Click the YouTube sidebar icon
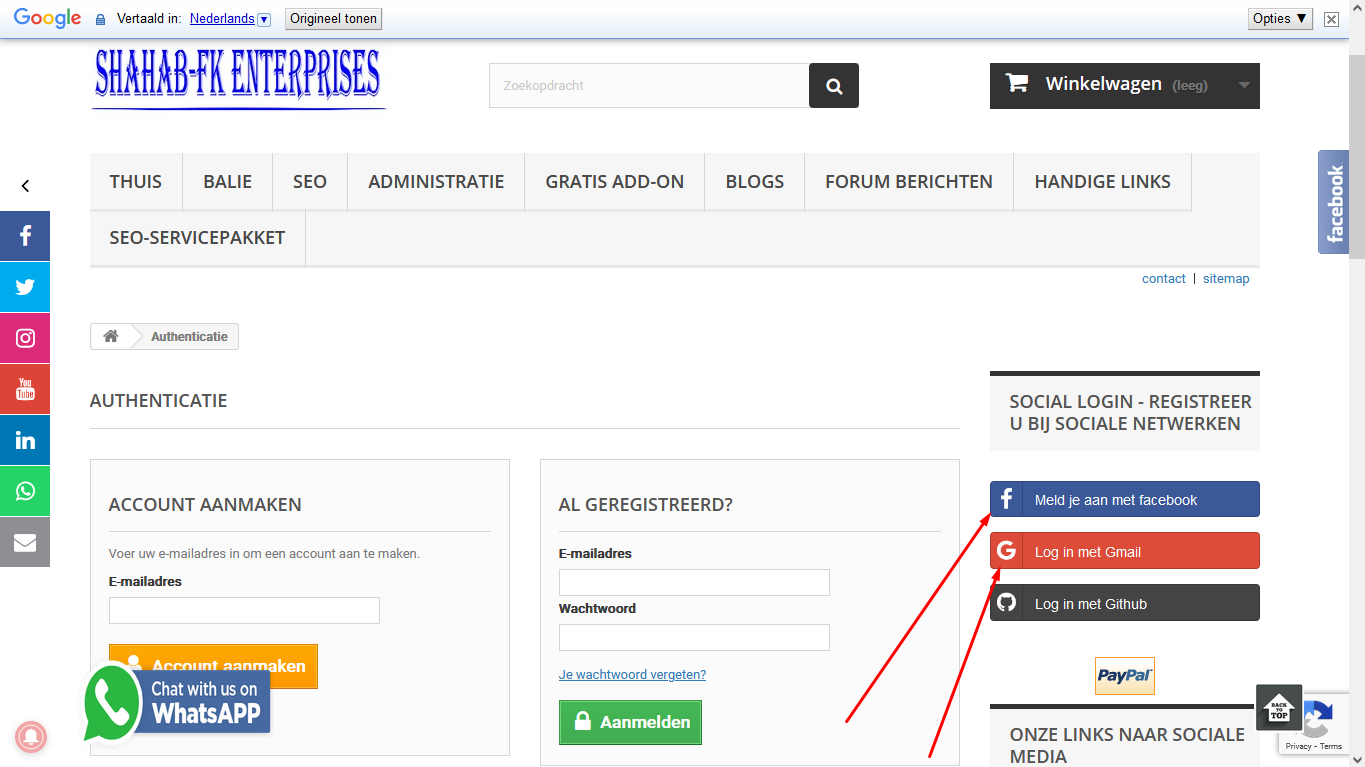This screenshot has width=1365, height=767. [x=25, y=389]
